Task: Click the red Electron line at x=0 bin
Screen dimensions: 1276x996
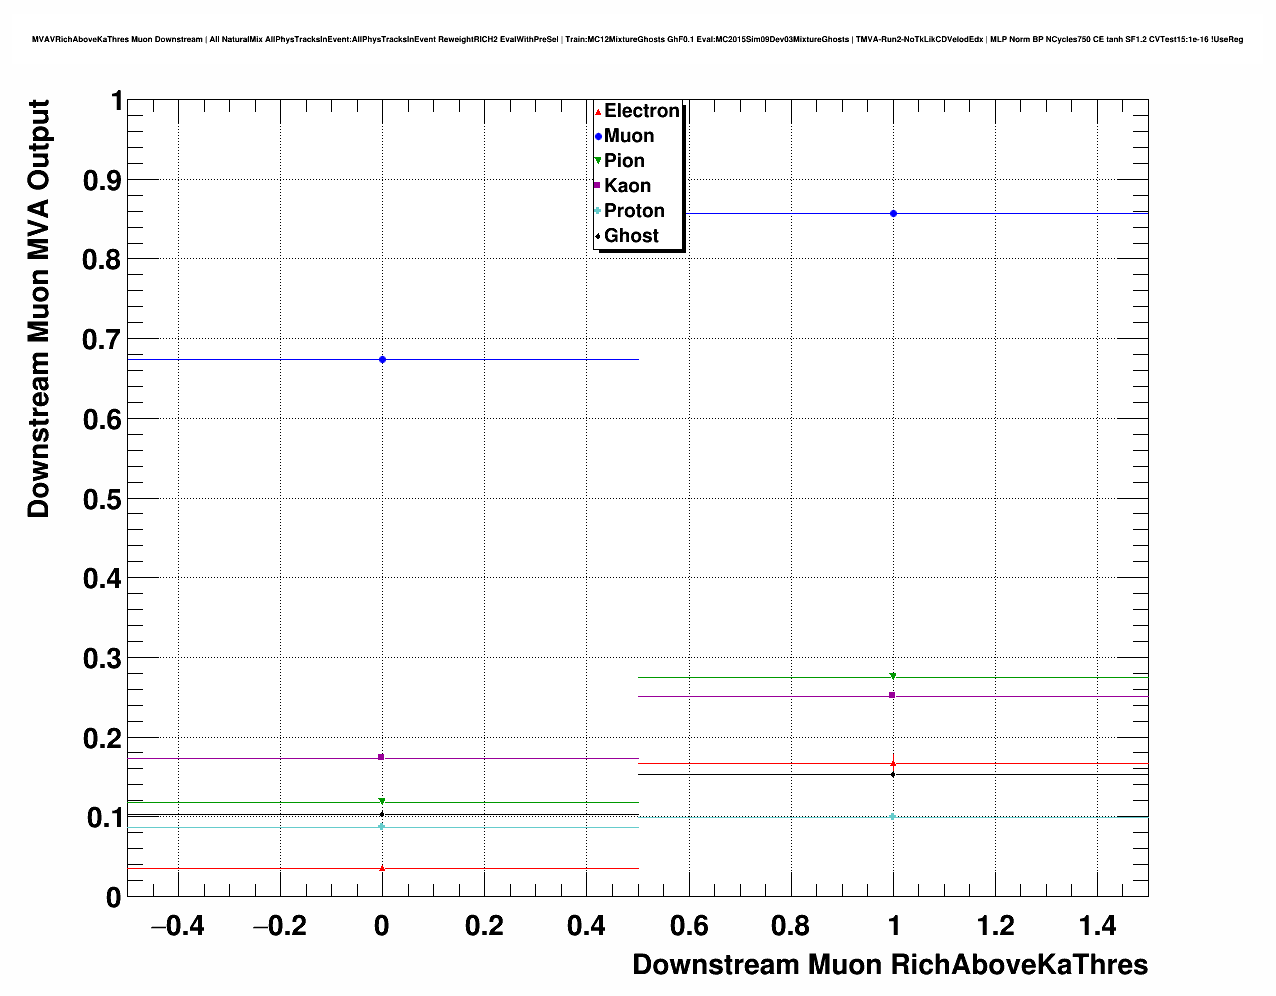Action: coord(250,868)
